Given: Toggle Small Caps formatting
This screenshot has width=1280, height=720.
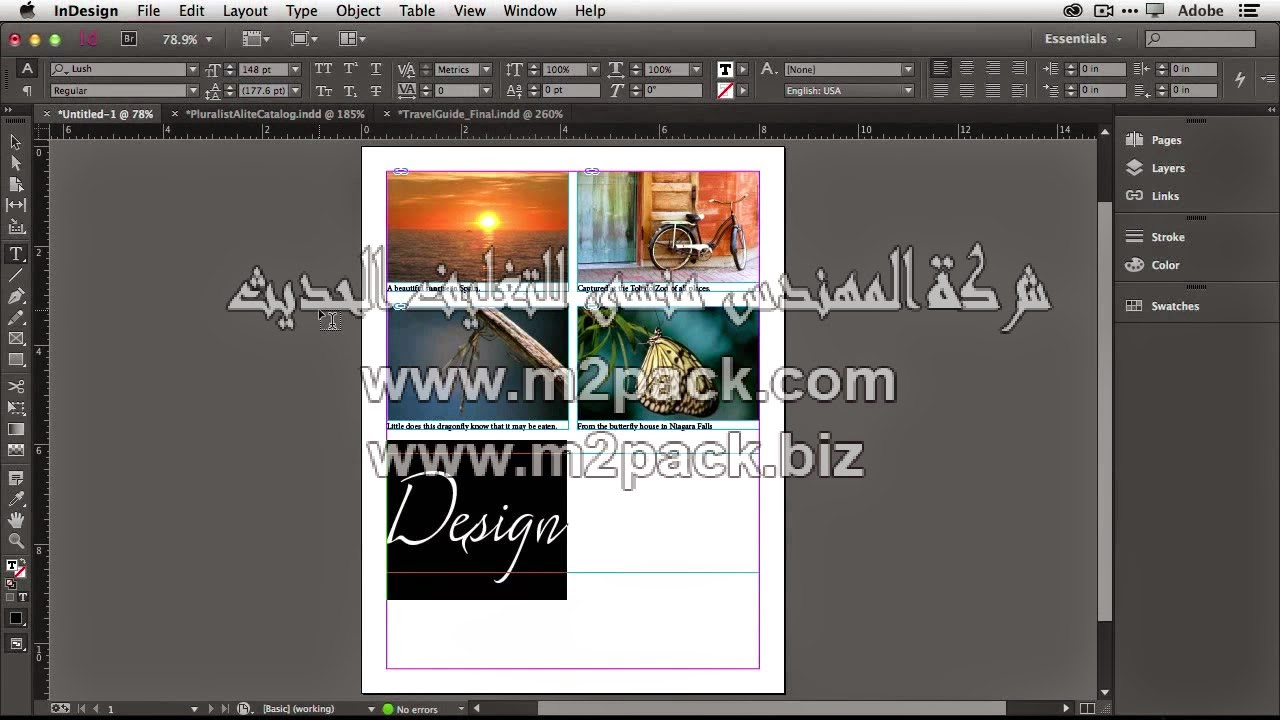Looking at the screenshot, I should coord(323,90).
